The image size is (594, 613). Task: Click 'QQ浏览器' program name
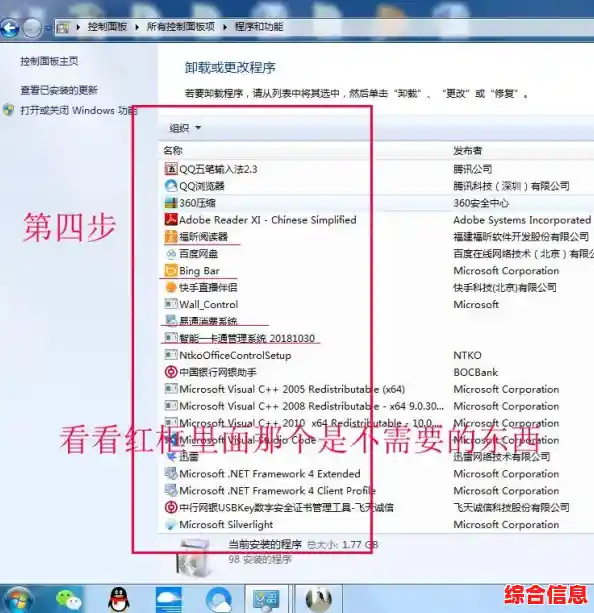point(202,186)
